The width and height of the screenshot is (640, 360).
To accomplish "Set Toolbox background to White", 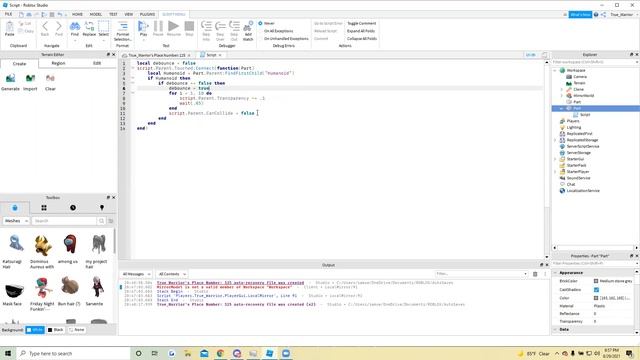I will (x=35, y=329).
